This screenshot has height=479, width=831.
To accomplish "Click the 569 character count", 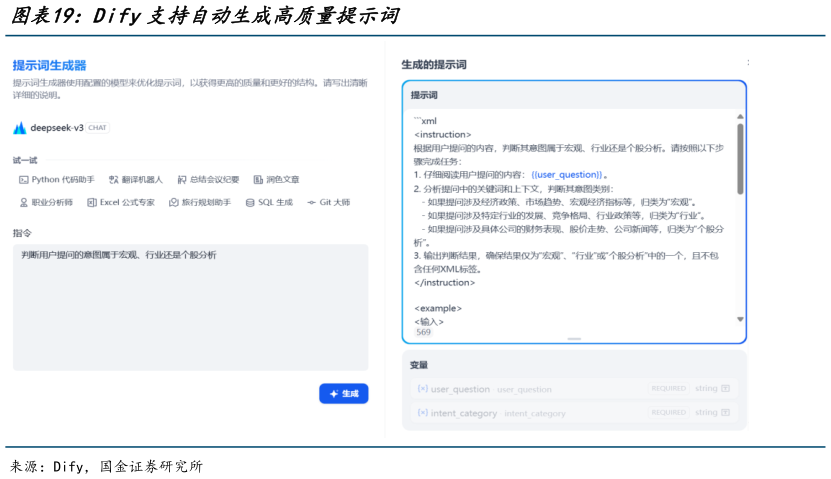I will [423, 332].
